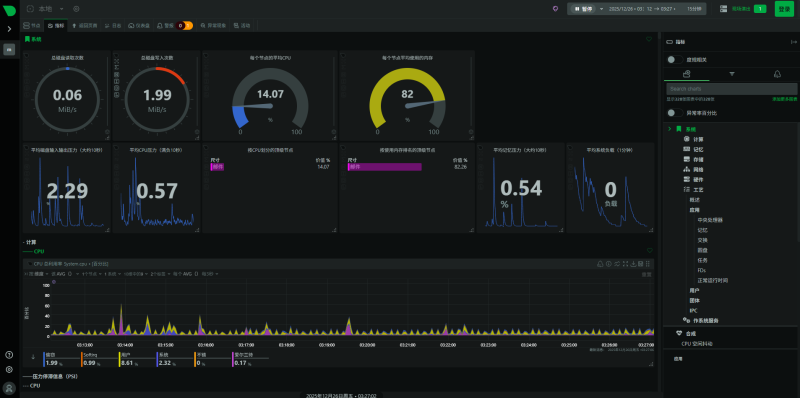
Task: Select 正常运行时间 in the metrics tree
Action: pyautogui.click(x=712, y=280)
